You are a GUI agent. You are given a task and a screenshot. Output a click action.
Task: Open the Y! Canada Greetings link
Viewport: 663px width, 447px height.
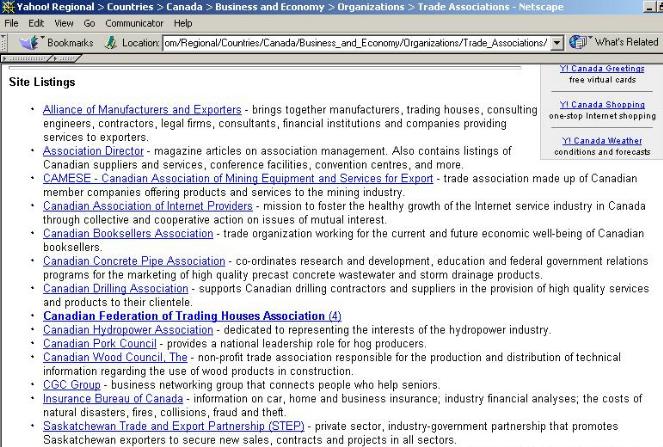602,69
